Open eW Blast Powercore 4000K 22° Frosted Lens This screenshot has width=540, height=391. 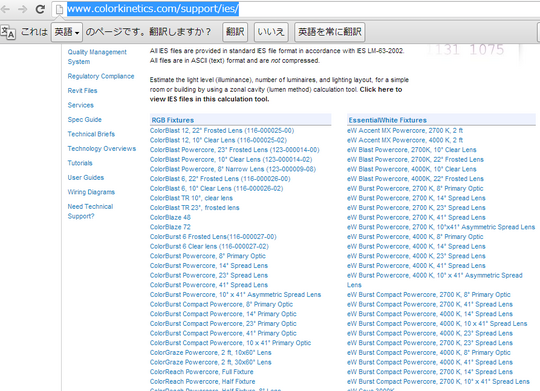coord(415,179)
